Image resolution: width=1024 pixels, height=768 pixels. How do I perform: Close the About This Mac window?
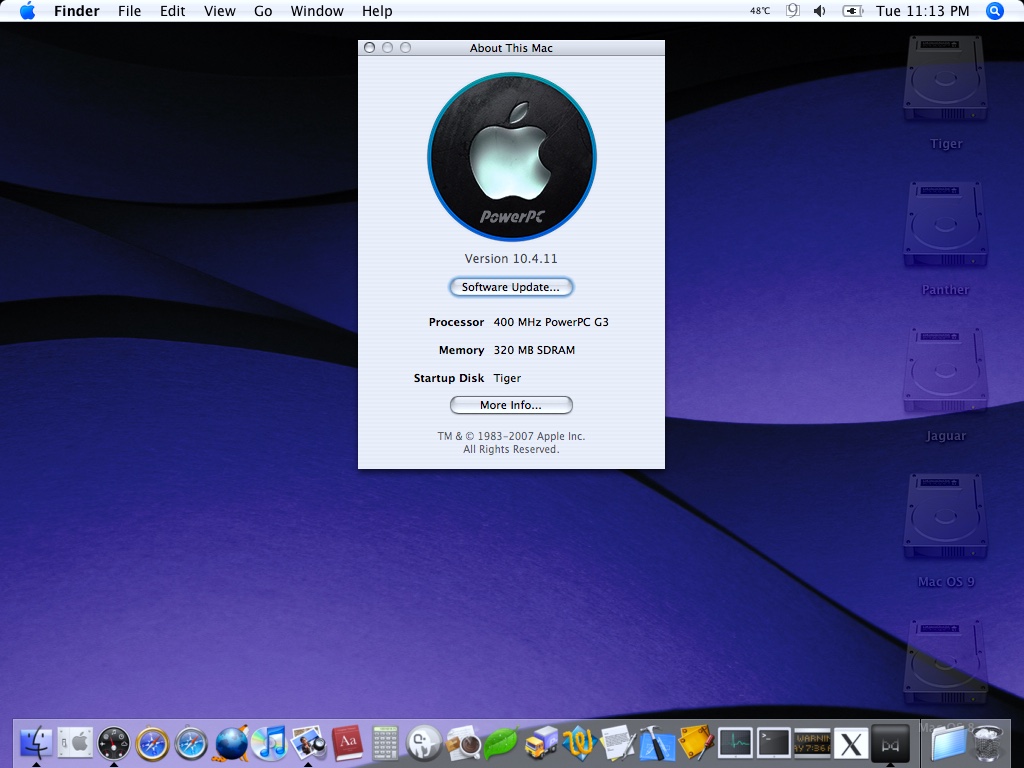370,48
